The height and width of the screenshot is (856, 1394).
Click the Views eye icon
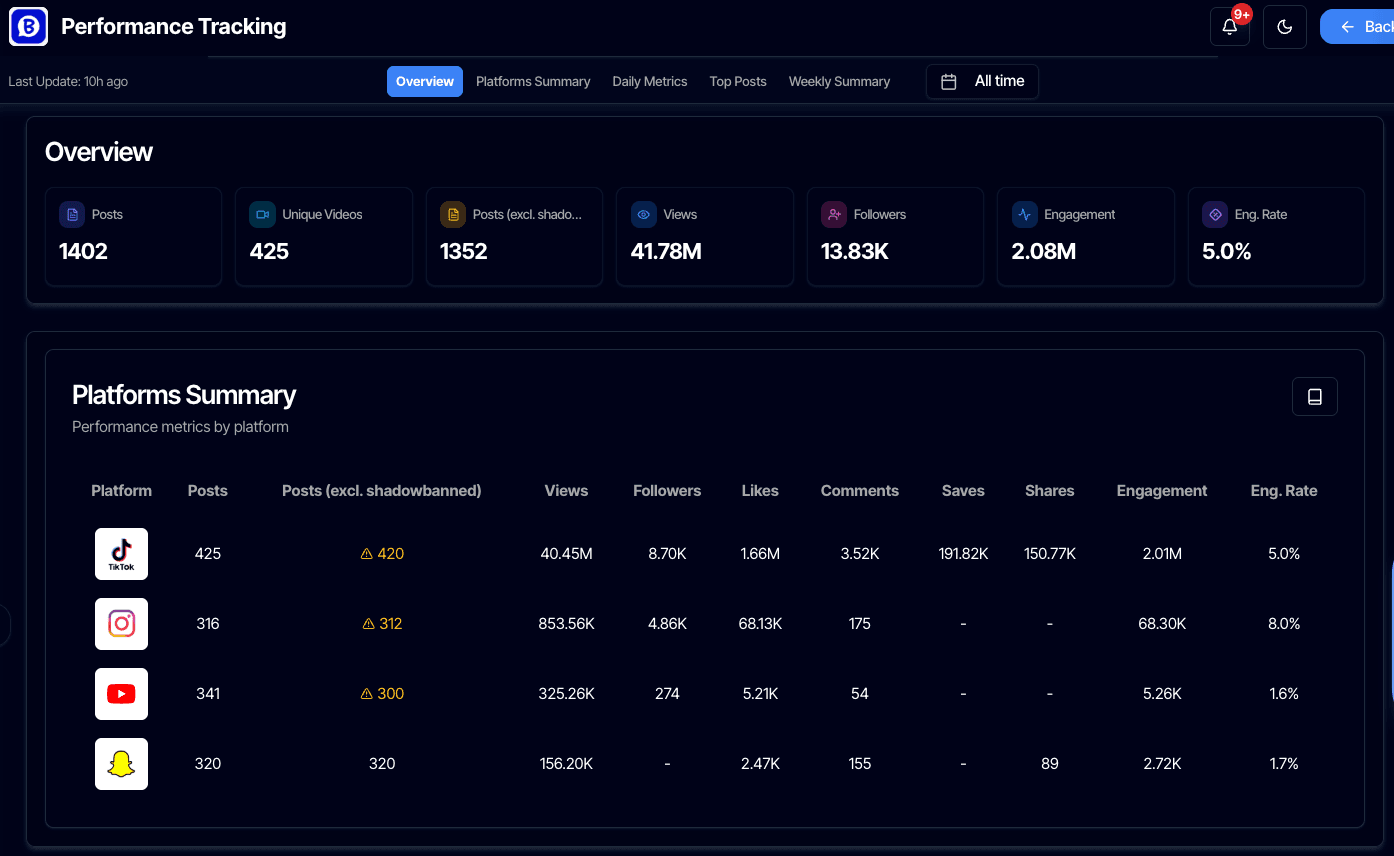tap(644, 214)
